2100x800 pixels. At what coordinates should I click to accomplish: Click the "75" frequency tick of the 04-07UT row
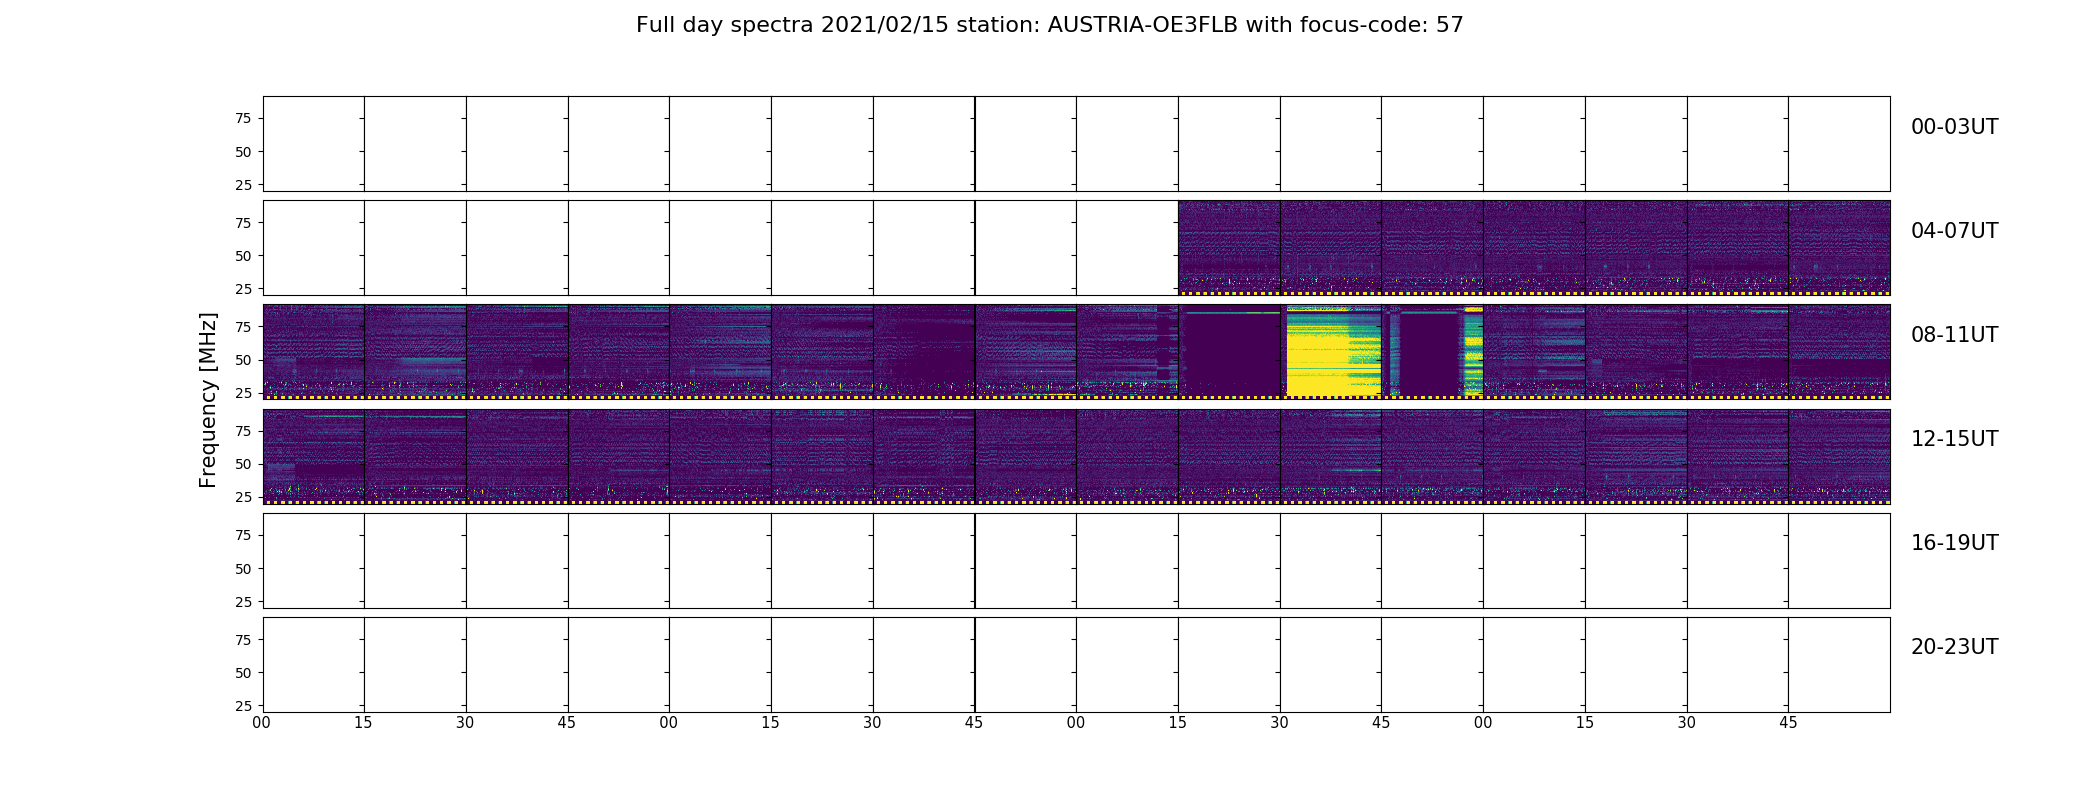pyautogui.click(x=243, y=223)
